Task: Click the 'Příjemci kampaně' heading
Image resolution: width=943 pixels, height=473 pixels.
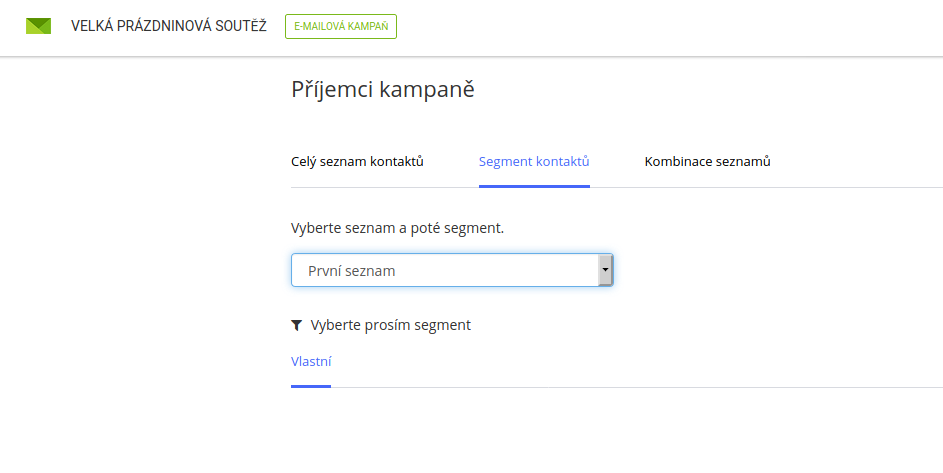Action: coord(383,89)
